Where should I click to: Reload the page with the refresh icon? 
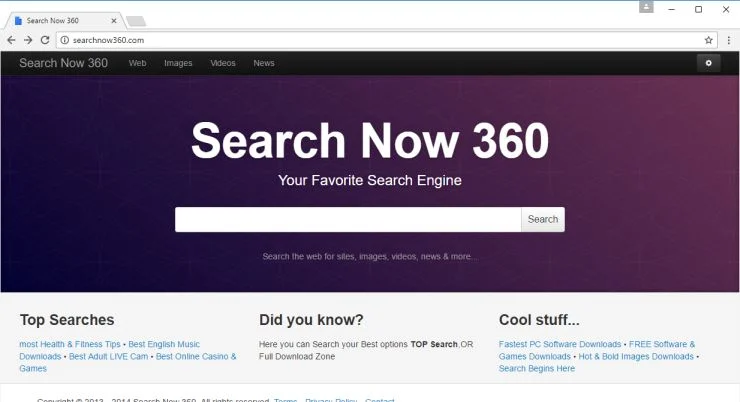point(45,40)
